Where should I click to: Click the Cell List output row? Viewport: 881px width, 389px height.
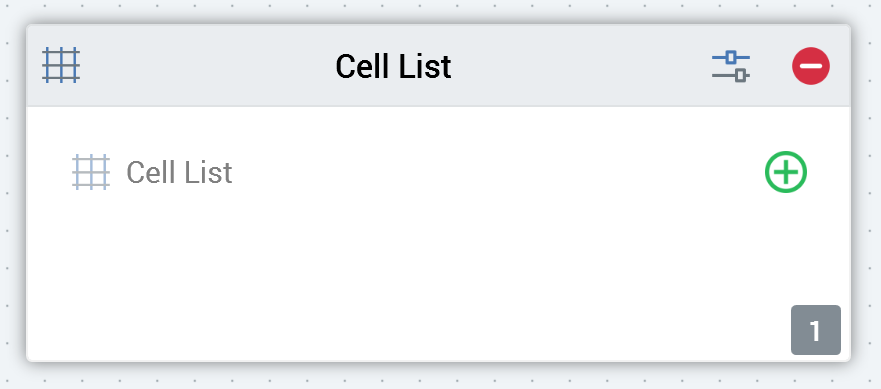point(439,172)
